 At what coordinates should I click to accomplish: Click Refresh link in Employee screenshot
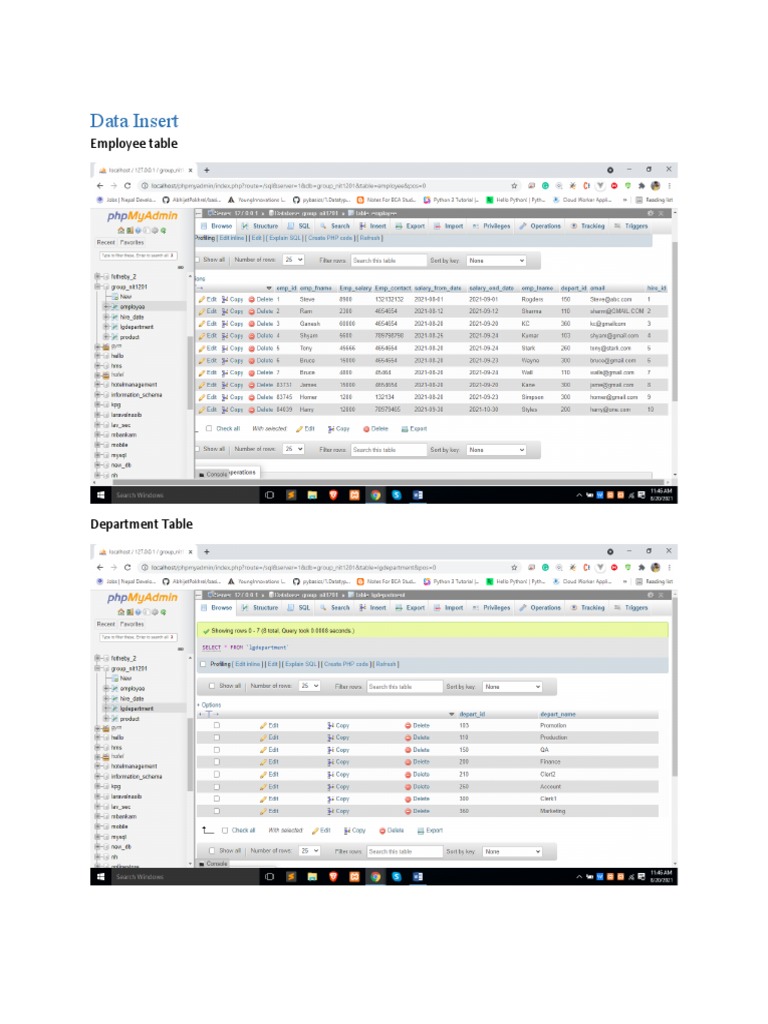[370, 238]
